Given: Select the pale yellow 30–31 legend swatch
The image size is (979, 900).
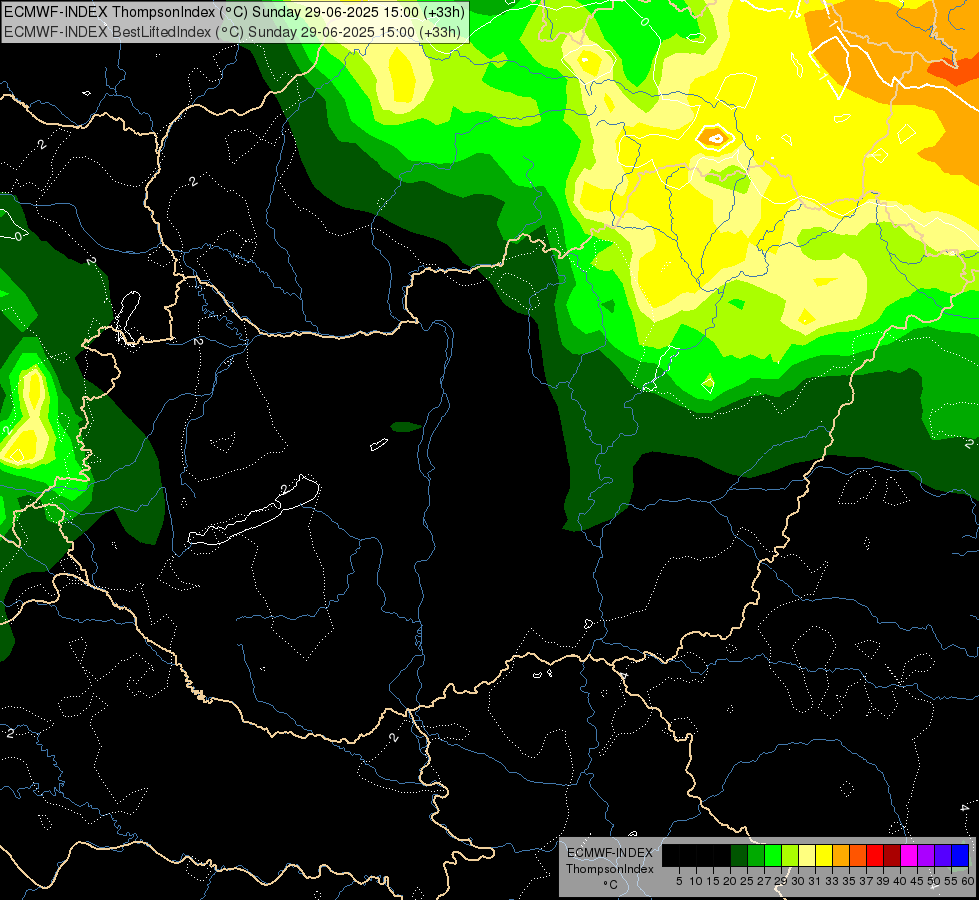Looking at the screenshot, I should (807, 855).
